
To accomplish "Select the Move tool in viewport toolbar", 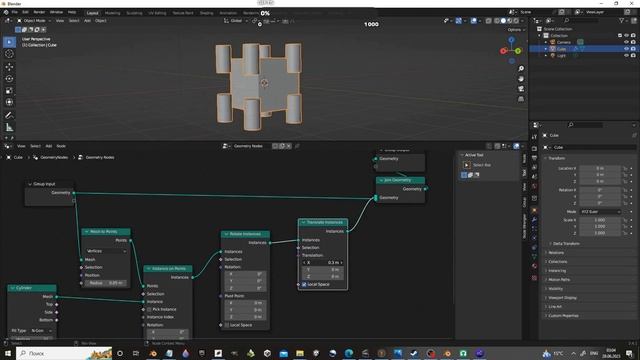I will [x=9, y=67].
